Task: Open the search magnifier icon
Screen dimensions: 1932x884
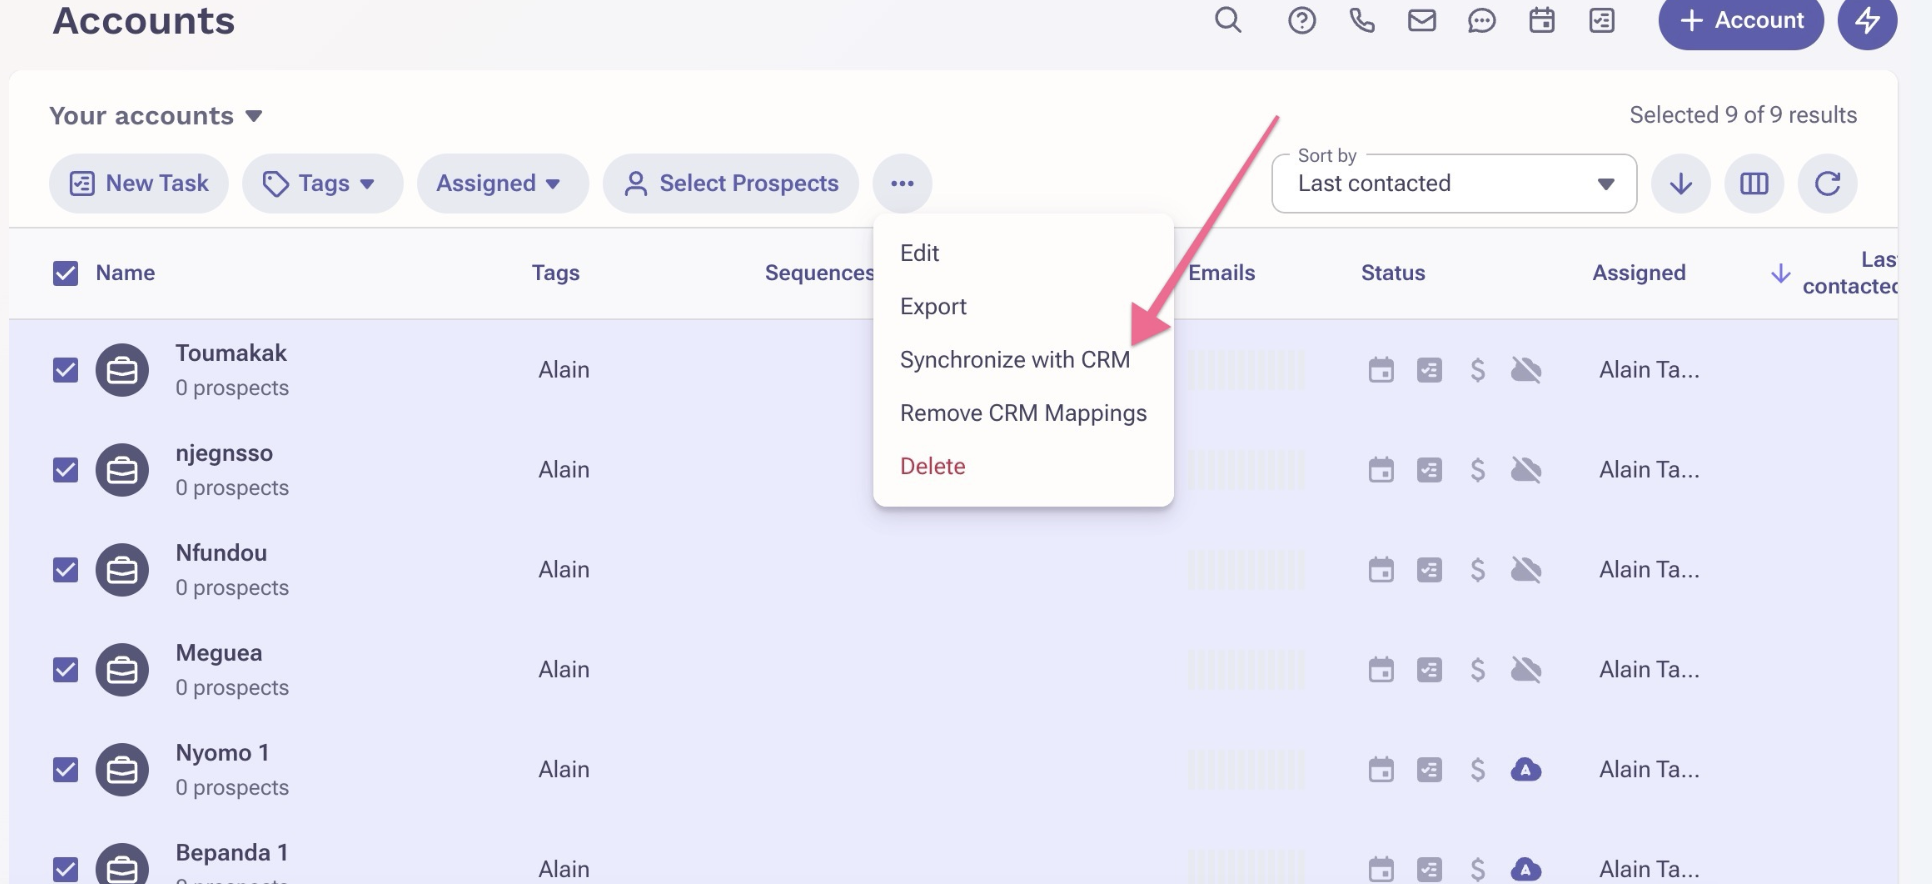Action: 1228,20
